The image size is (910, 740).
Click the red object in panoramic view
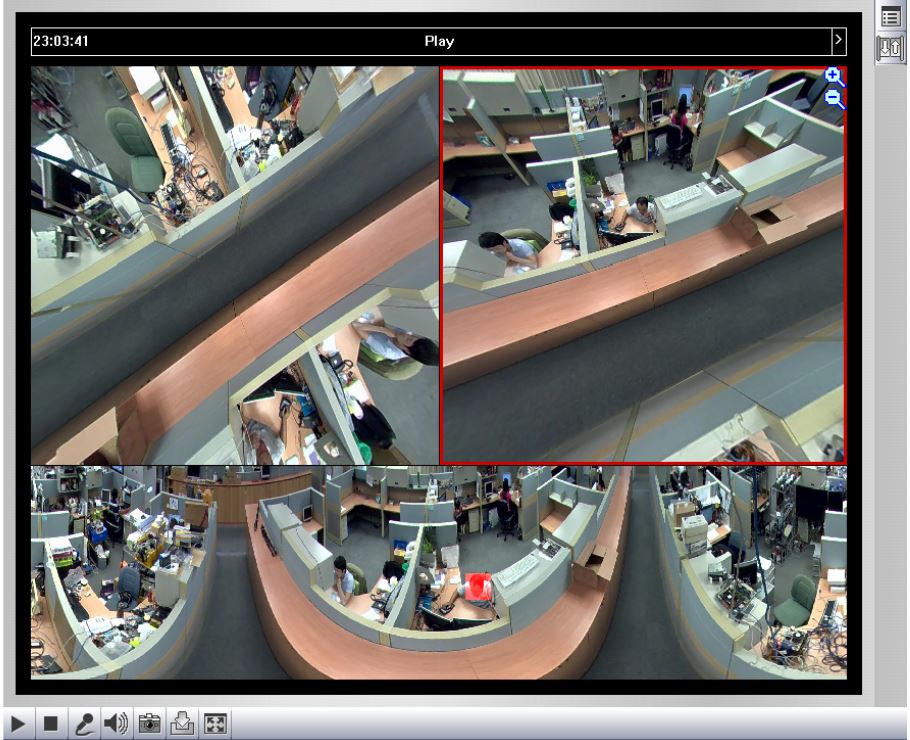click(478, 586)
